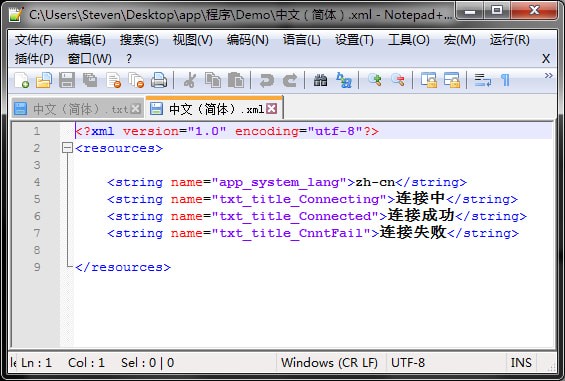The image size is (565, 381).
Task: Open the 文件(F) menu
Action: [x=34, y=40]
